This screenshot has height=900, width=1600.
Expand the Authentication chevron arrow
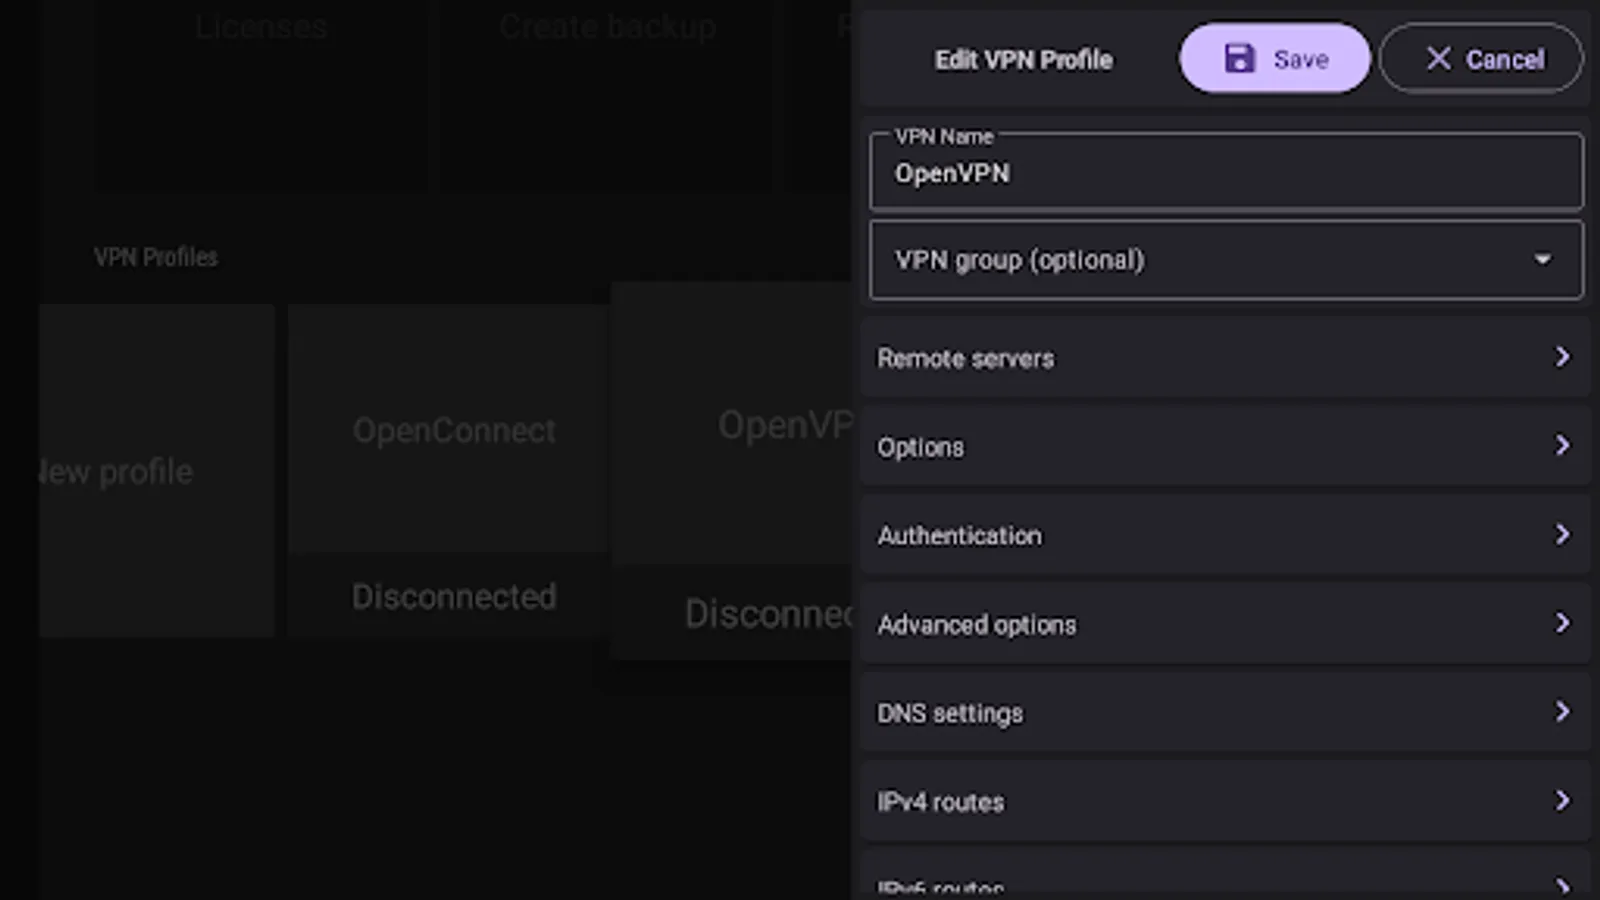pos(1562,534)
